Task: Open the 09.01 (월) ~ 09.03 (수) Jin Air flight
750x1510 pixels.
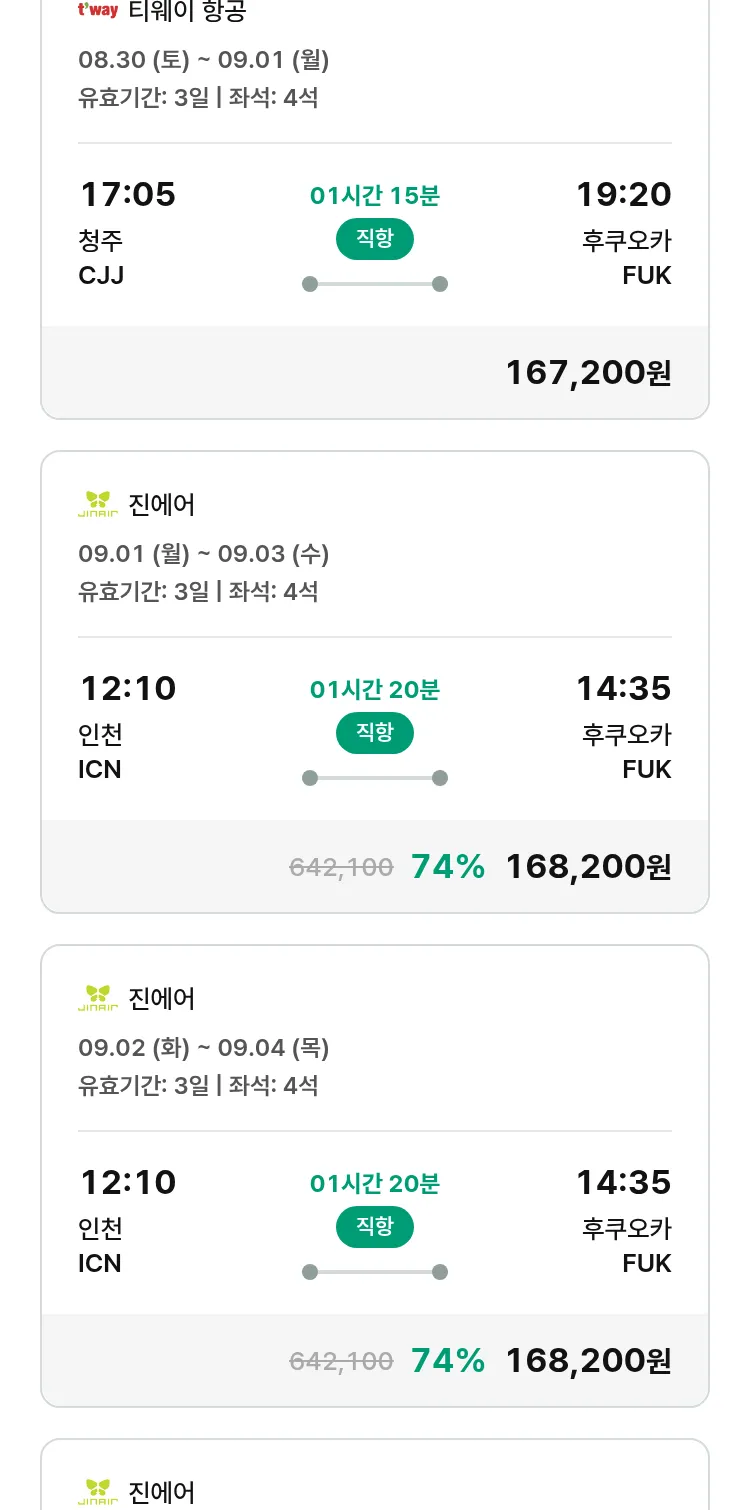Action: [x=204, y=554]
